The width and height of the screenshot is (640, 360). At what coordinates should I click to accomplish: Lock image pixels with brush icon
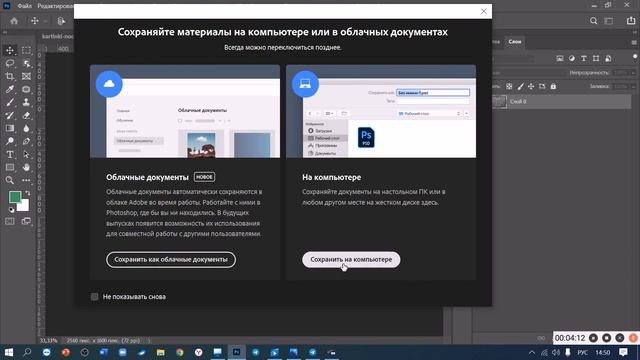[520, 87]
